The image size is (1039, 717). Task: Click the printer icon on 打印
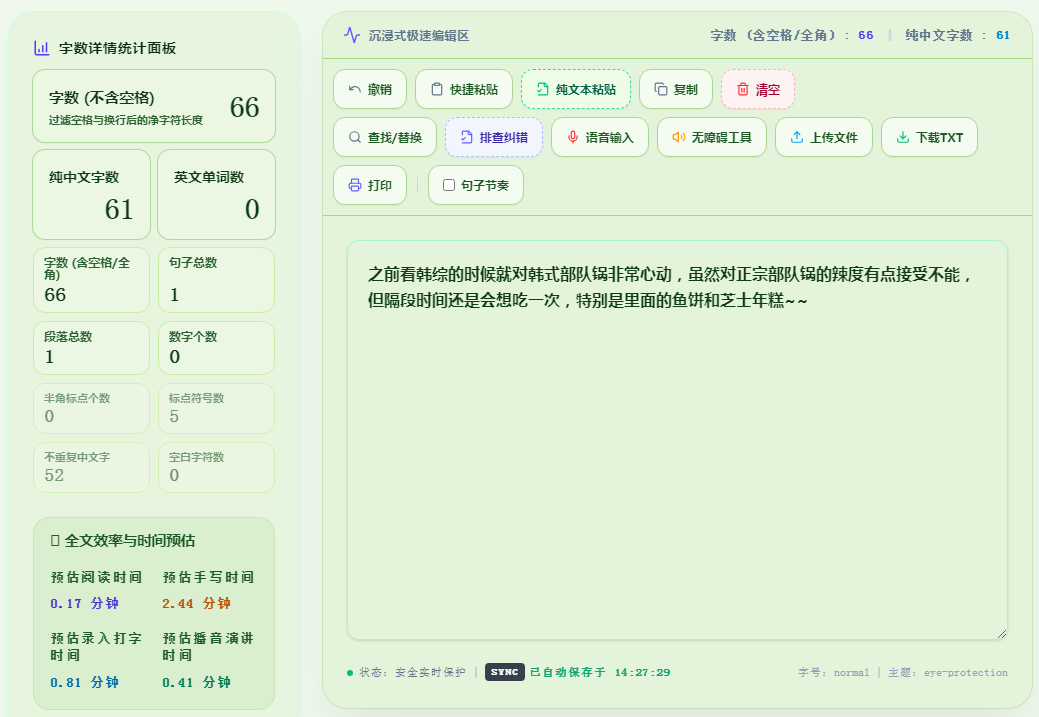point(355,185)
